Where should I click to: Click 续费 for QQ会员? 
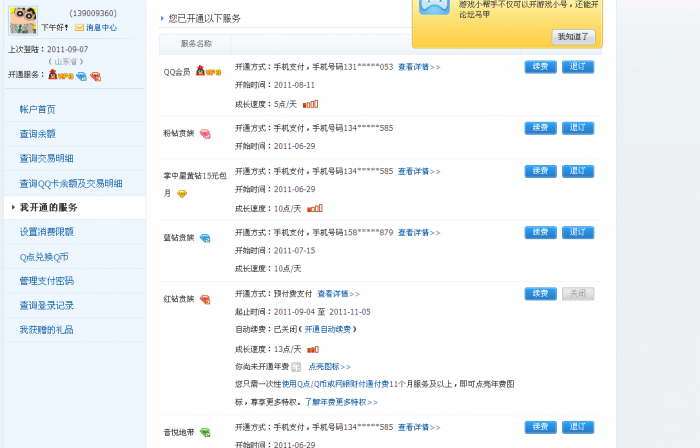pyautogui.click(x=540, y=67)
